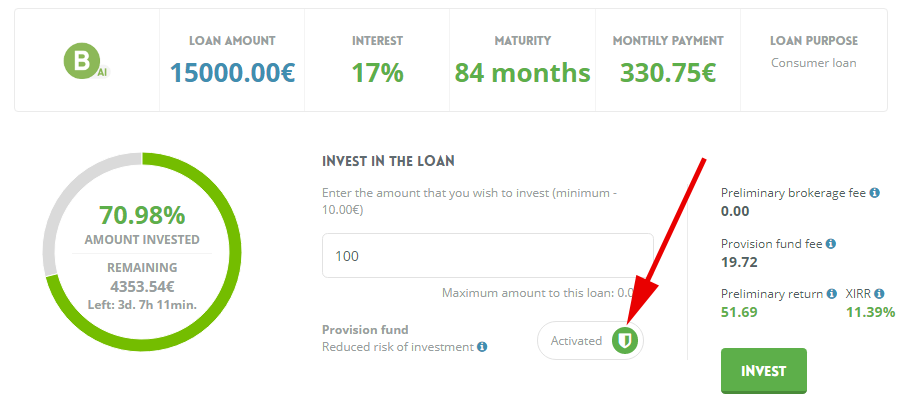This screenshot has width=916, height=417.
Task: Show Preliminary return info tooltip icon
Action: pyautogui.click(x=832, y=294)
